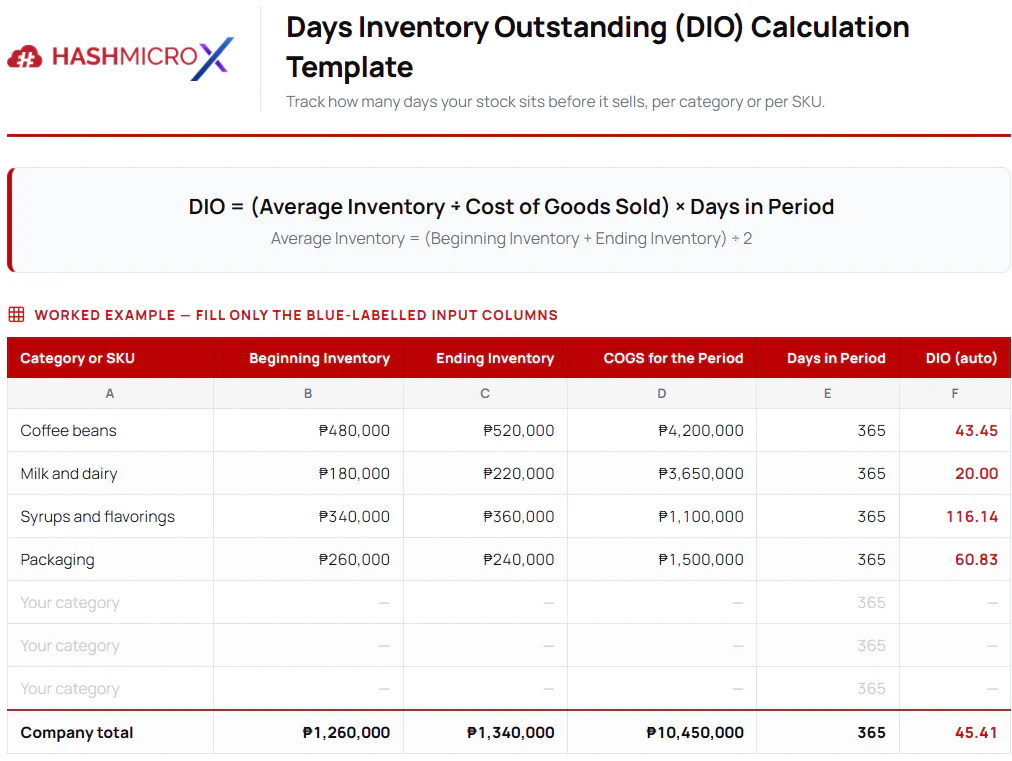Click the Packaging row label
Image resolution: width=1012 pixels, height=761 pixels.
[x=57, y=560]
